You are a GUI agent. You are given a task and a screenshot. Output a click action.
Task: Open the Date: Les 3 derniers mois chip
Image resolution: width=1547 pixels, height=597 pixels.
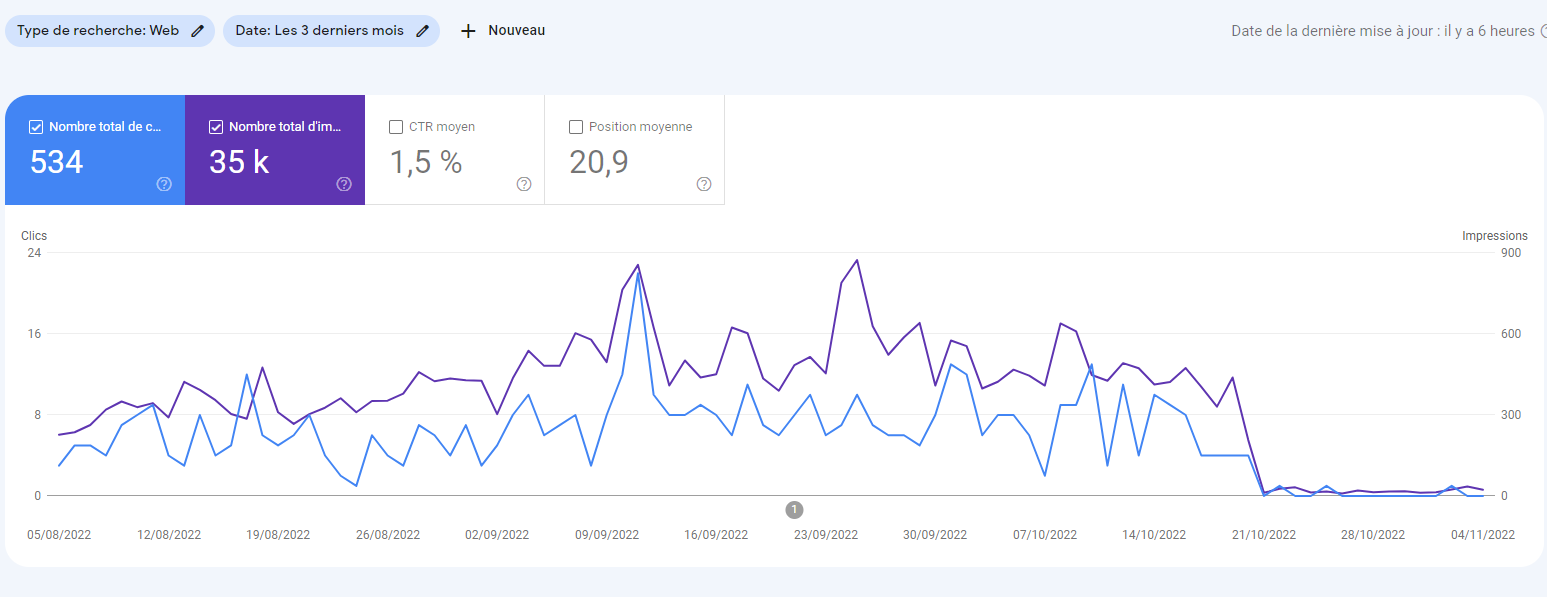[x=331, y=31]
